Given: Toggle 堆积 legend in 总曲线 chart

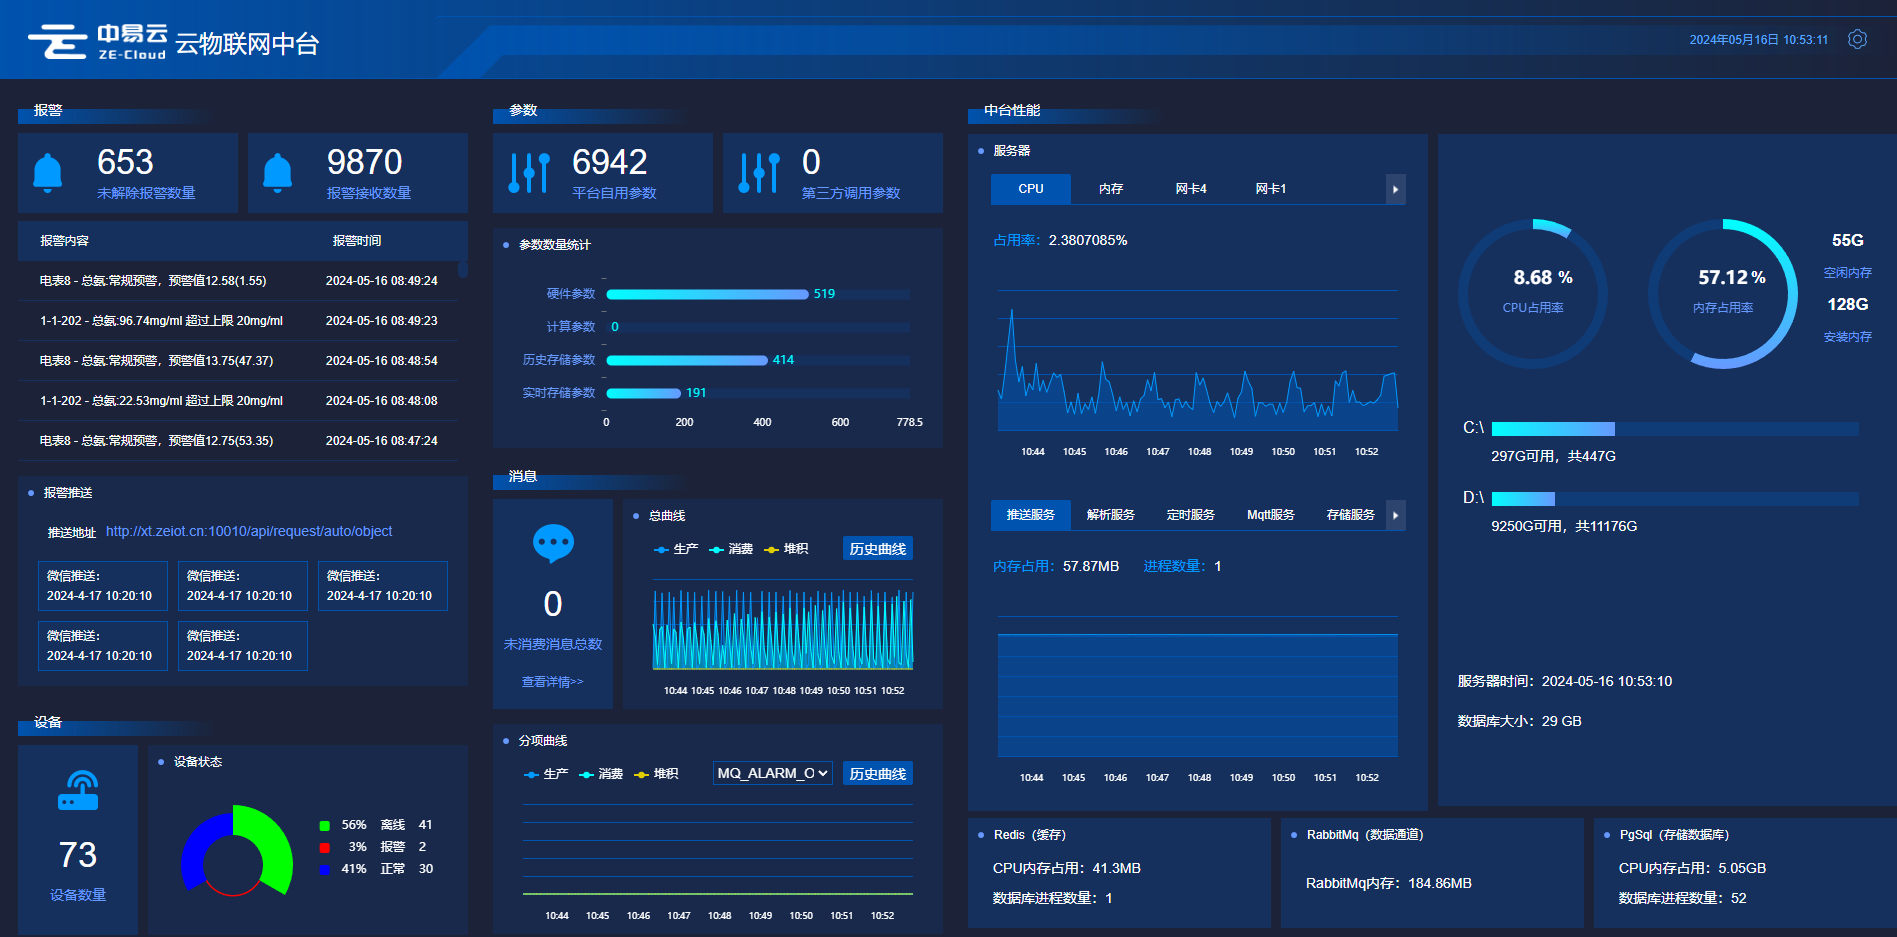Looking at the screenshot, I should click(x=786, y=549).
